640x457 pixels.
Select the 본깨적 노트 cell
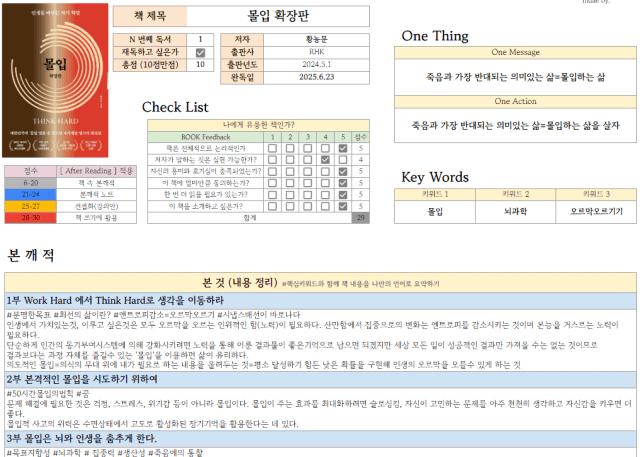(x=96, y=194)
